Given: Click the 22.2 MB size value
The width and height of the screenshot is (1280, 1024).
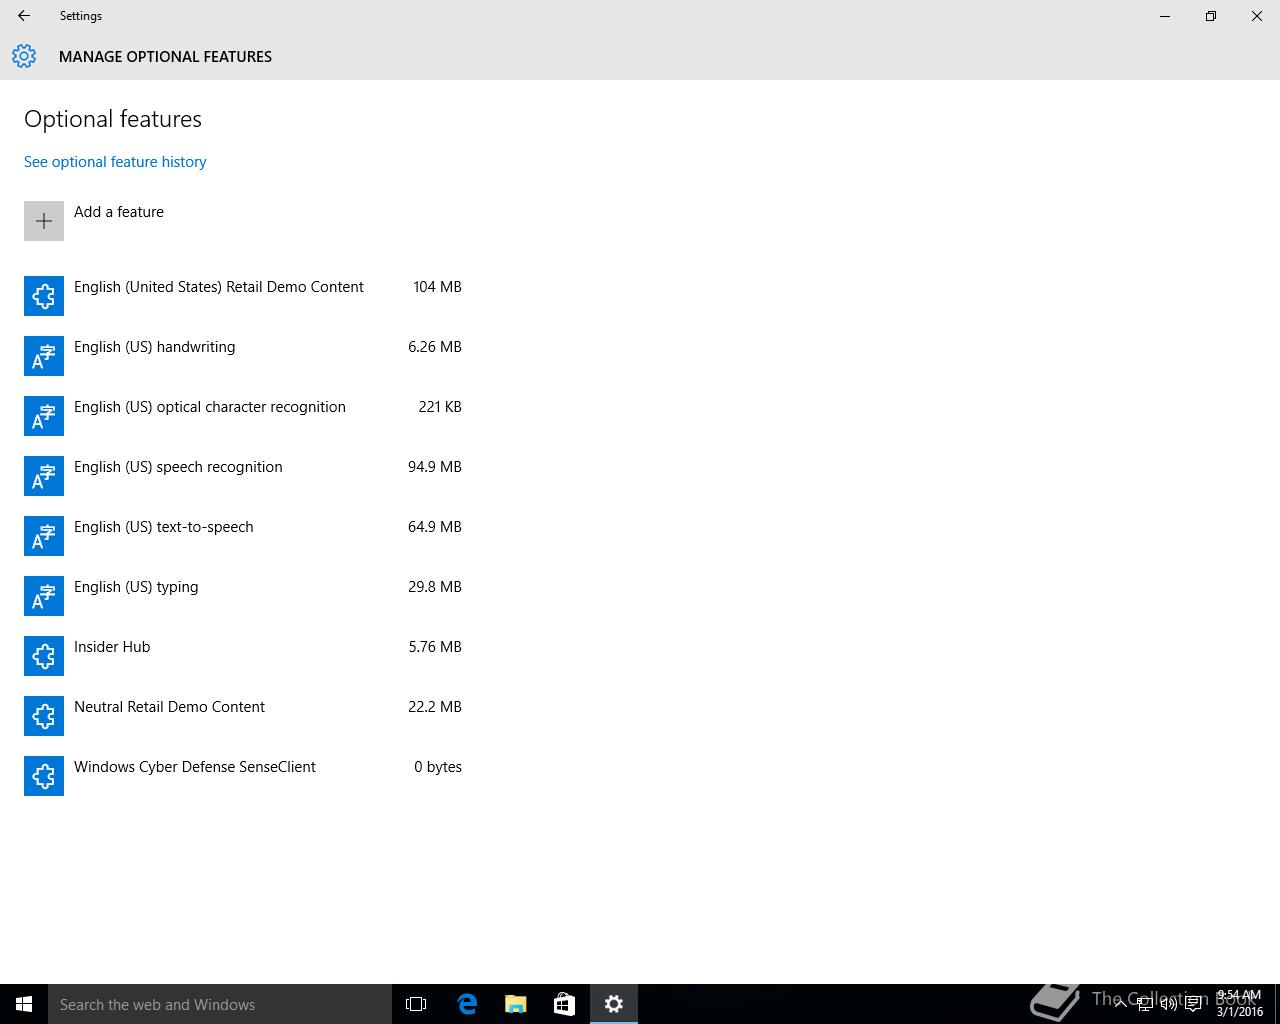Looking at the screenshot, I should point(435,707).
